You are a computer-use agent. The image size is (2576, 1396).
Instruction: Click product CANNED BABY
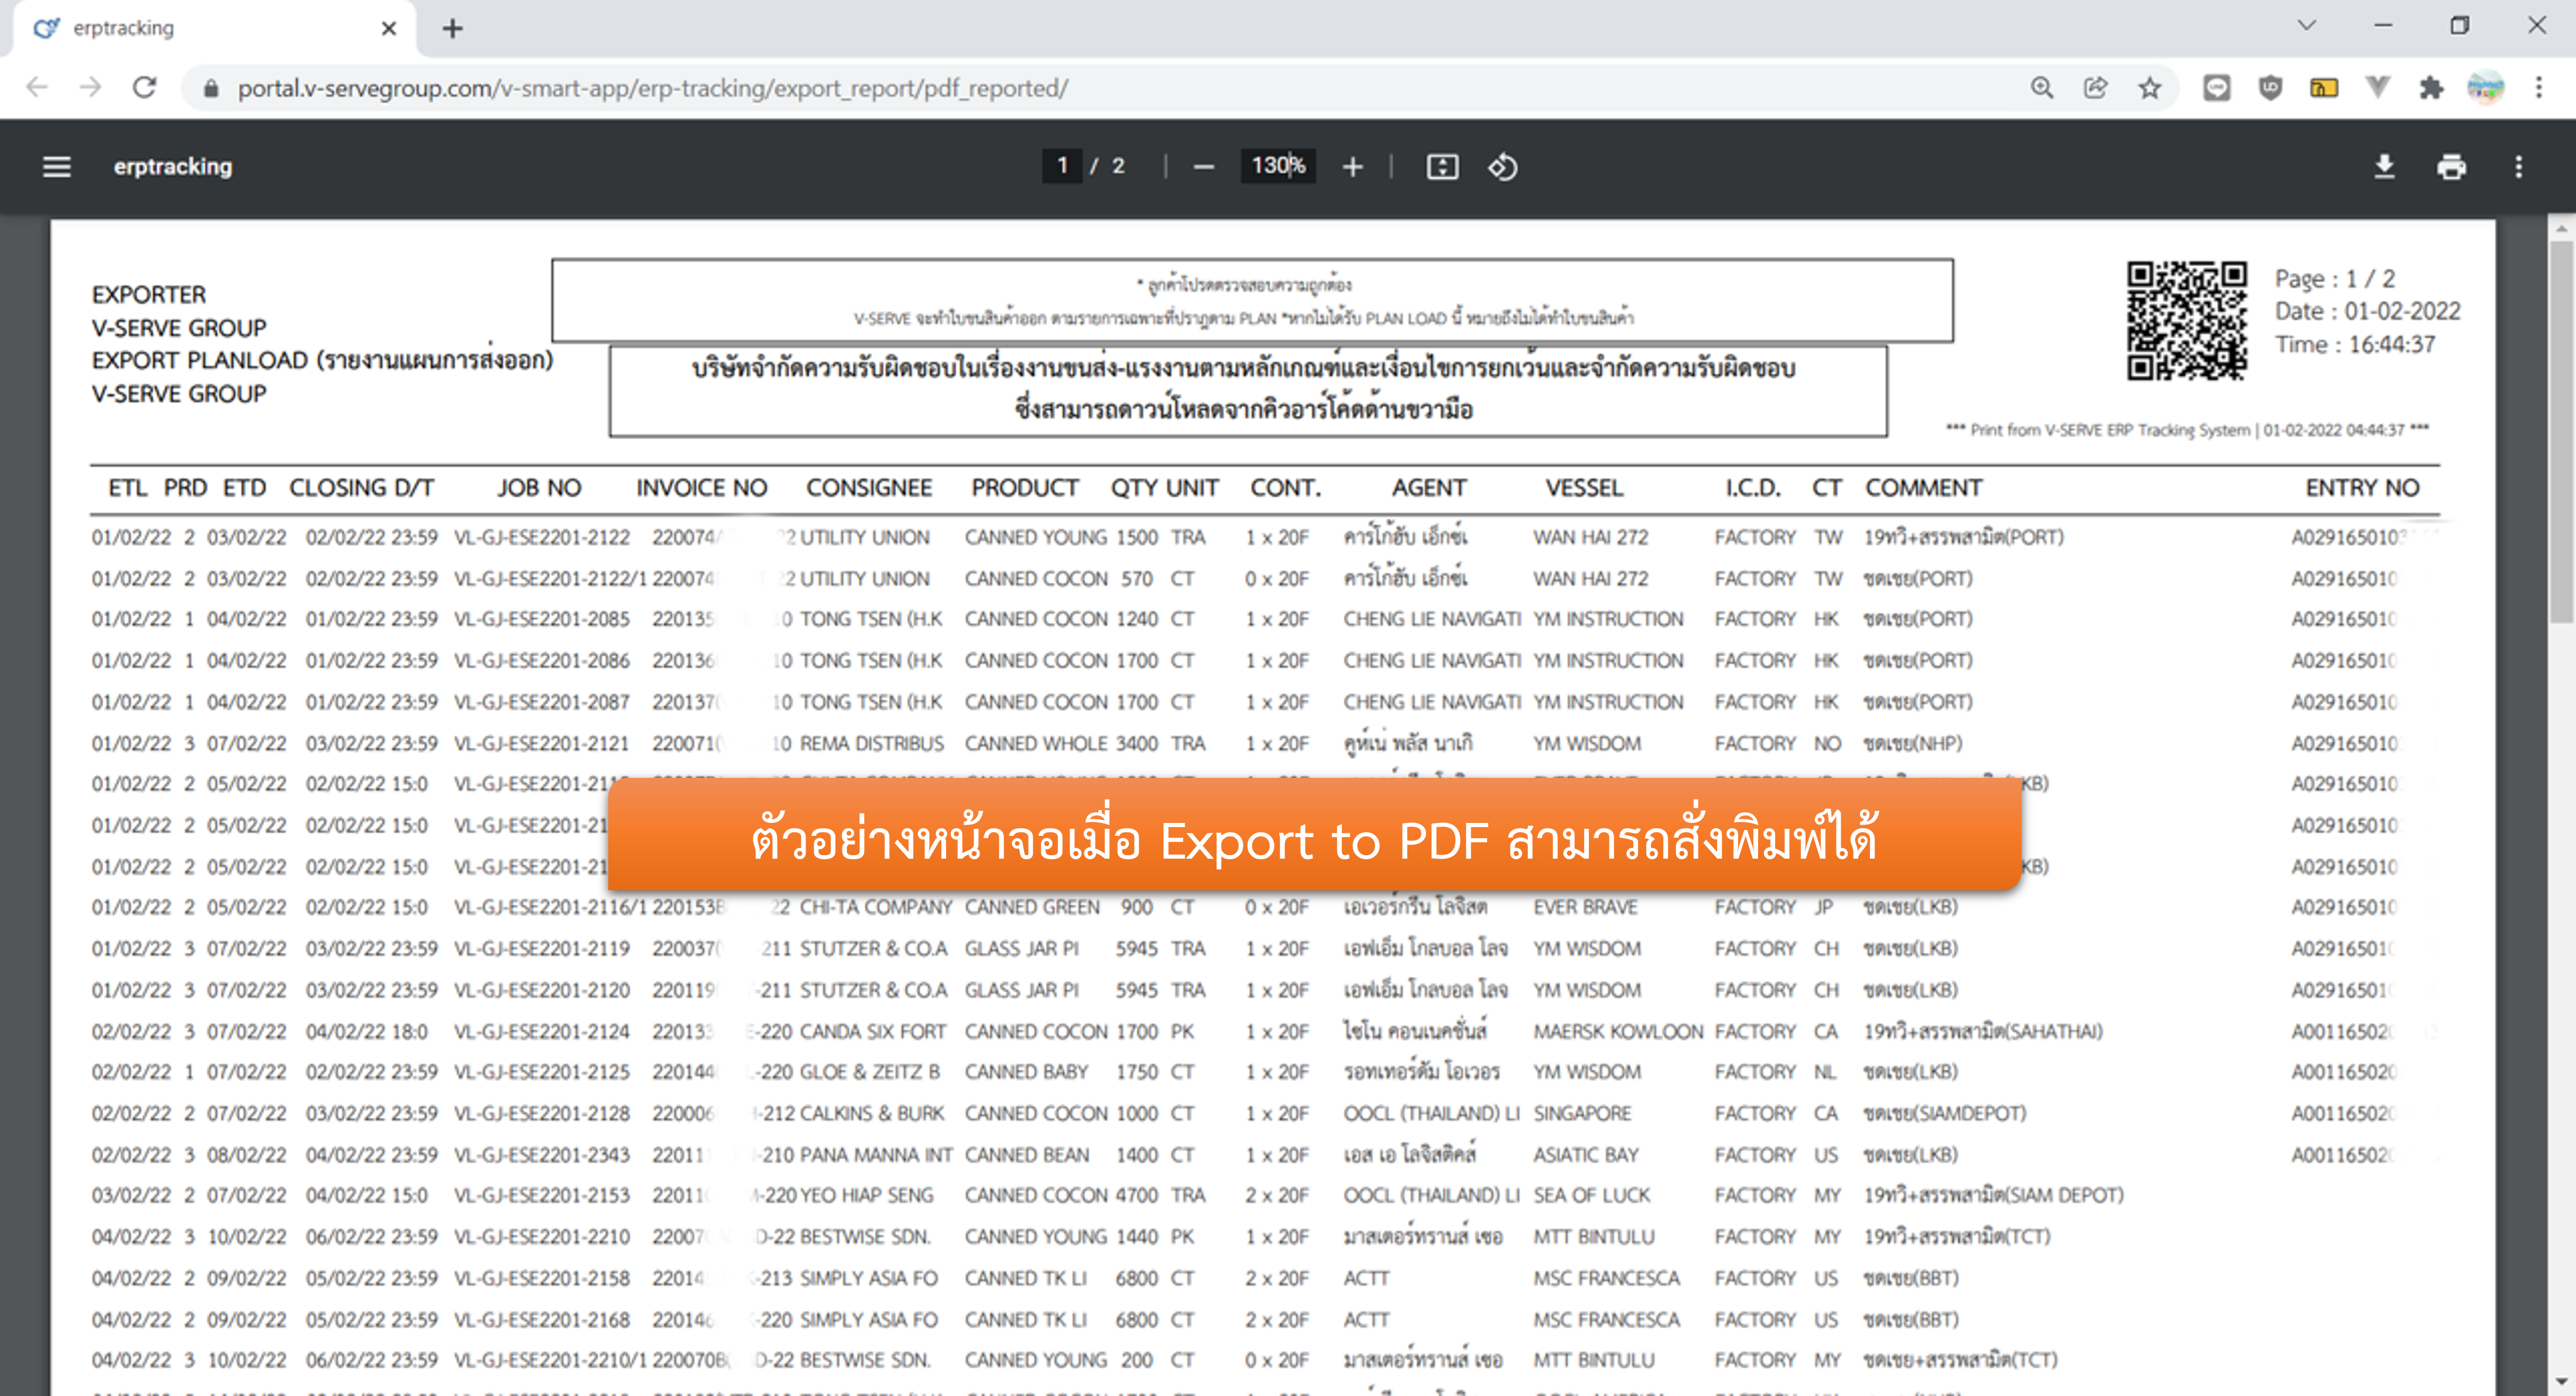coord(1026,1072)
